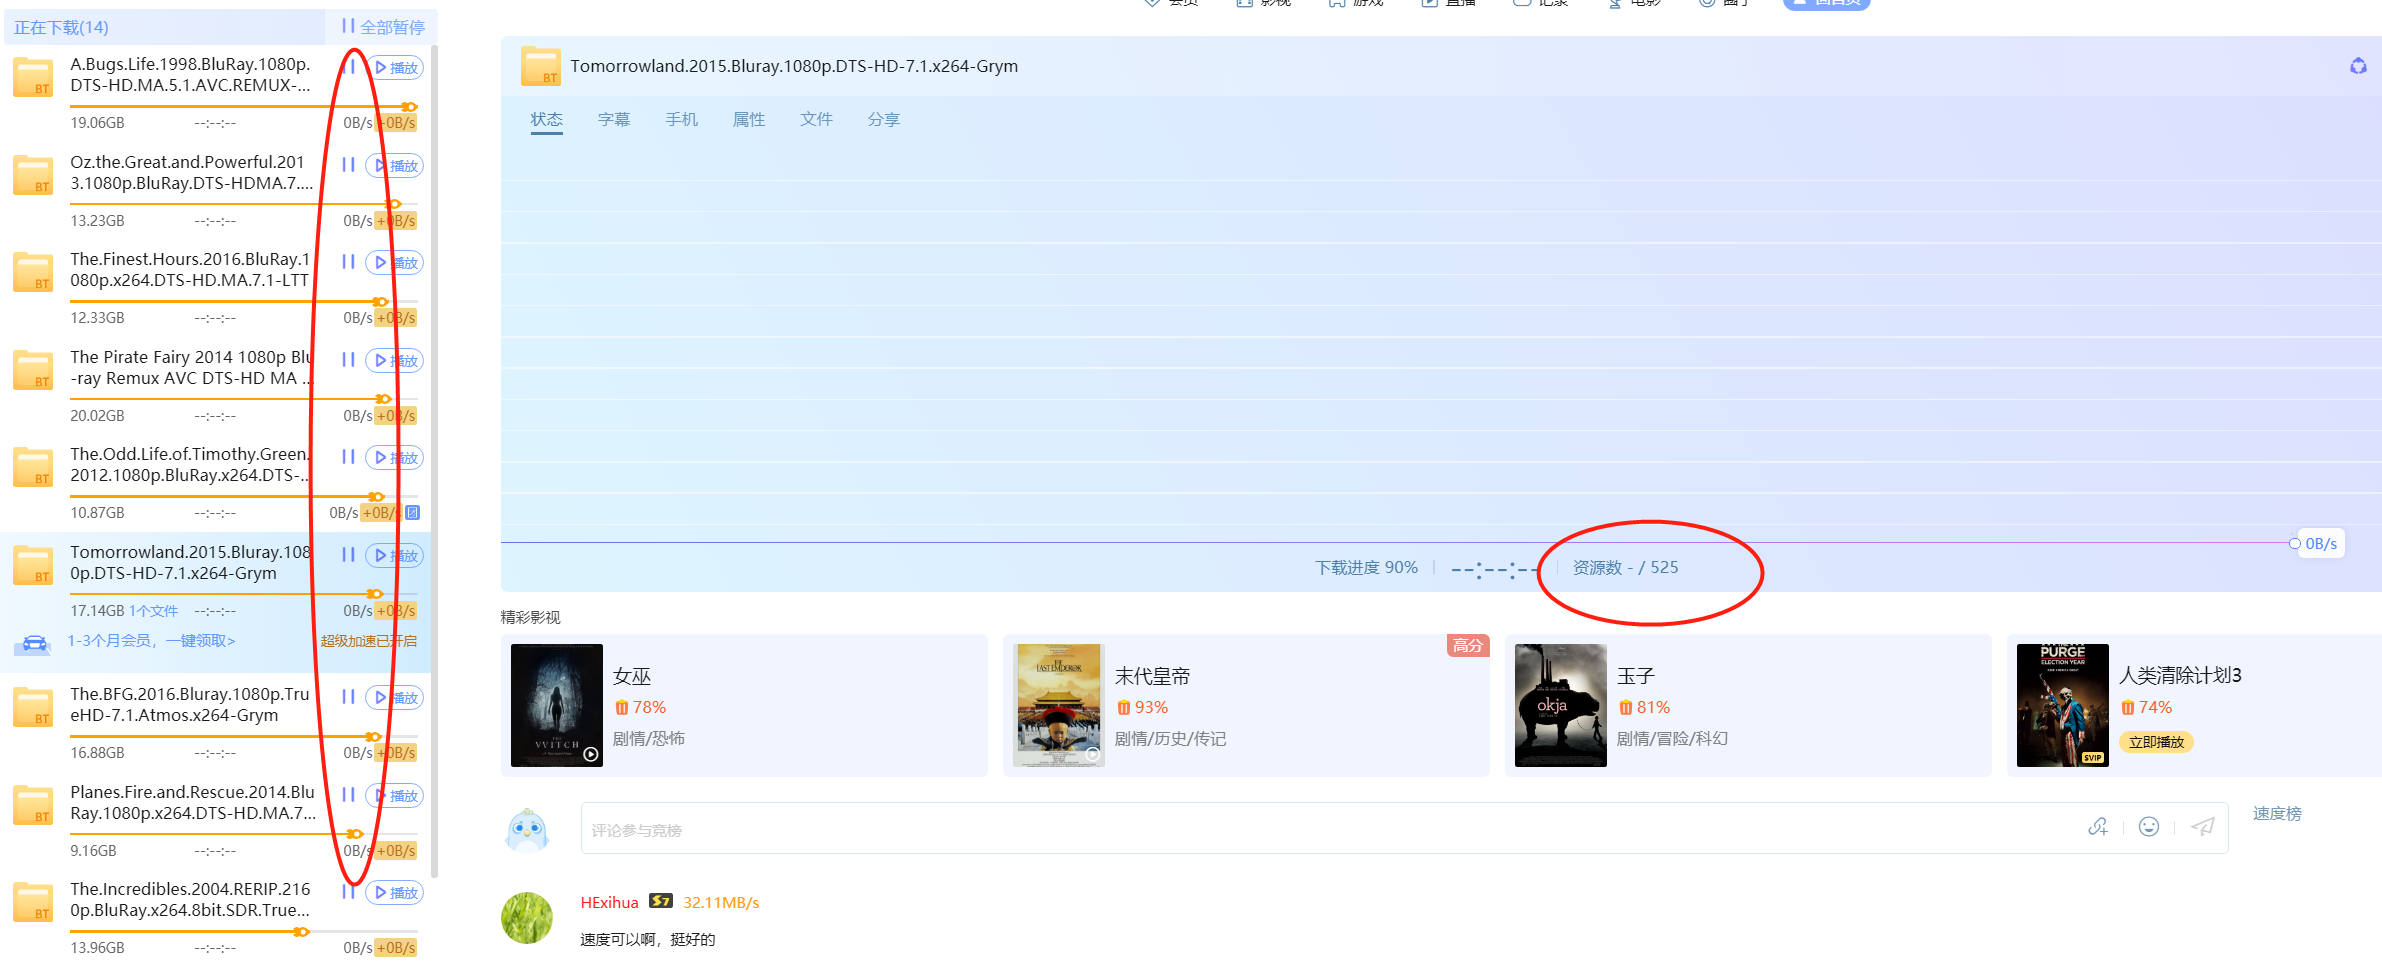Screen dimensions: 2382x966
Task: Open the 正在下载(14) list header
Action: 62,27
